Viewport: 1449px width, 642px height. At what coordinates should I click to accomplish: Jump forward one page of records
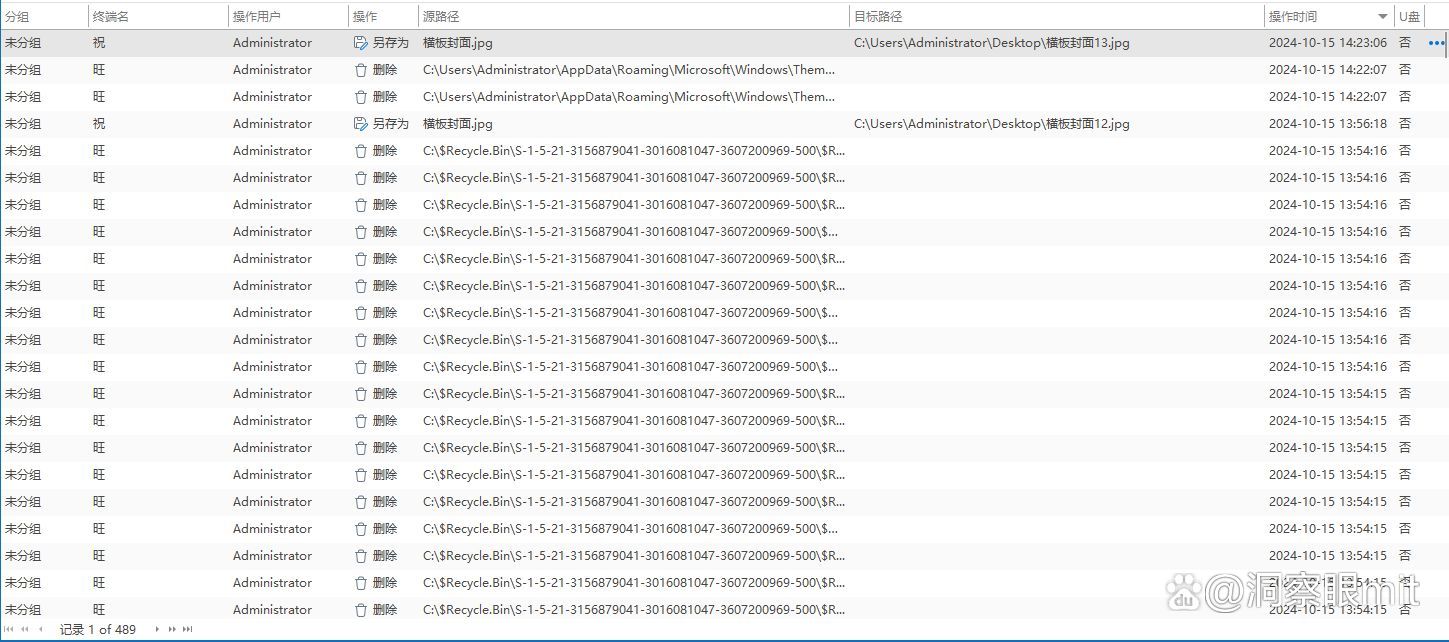[172, 629]
